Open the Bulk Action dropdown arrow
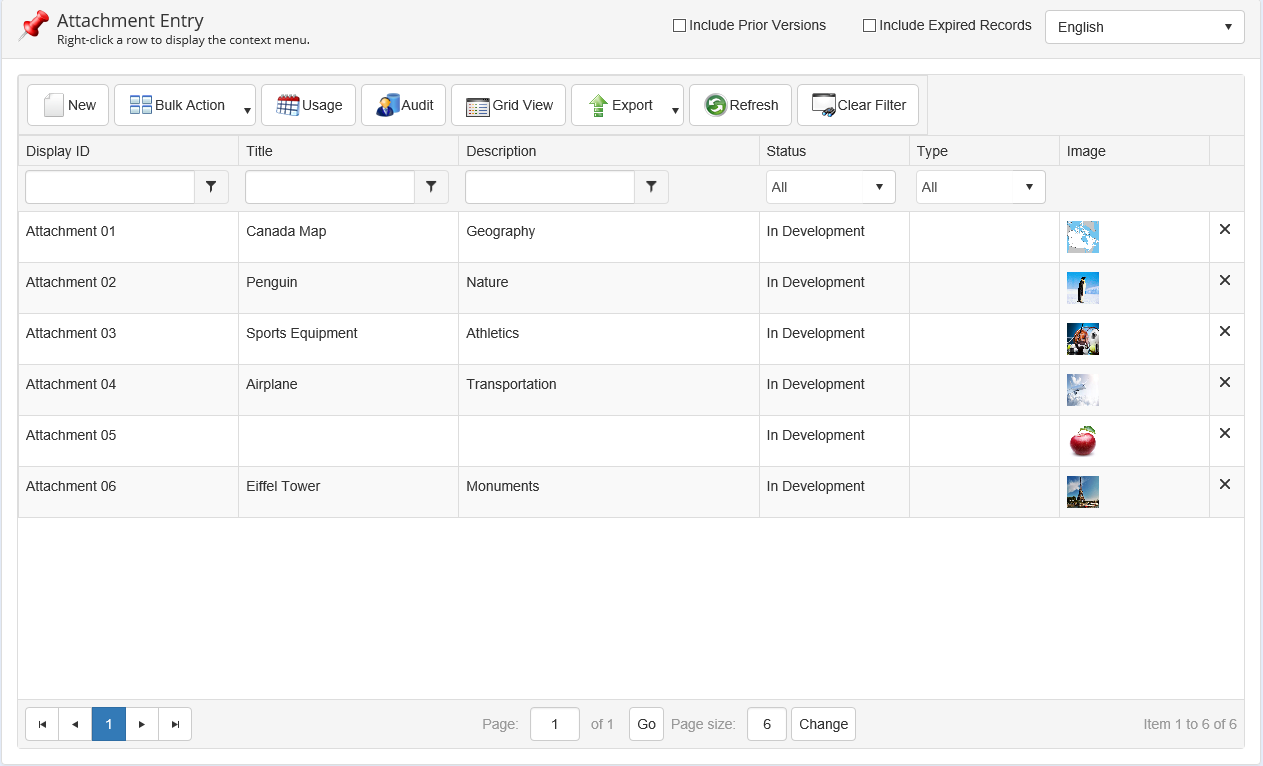 [247, 110]
